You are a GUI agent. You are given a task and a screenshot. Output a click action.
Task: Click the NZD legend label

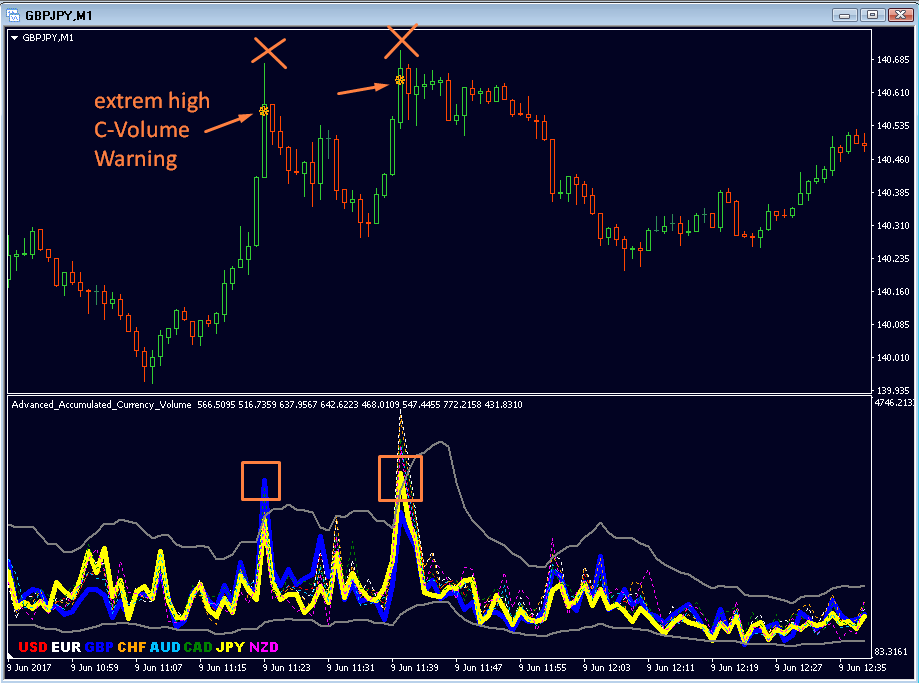264,647
